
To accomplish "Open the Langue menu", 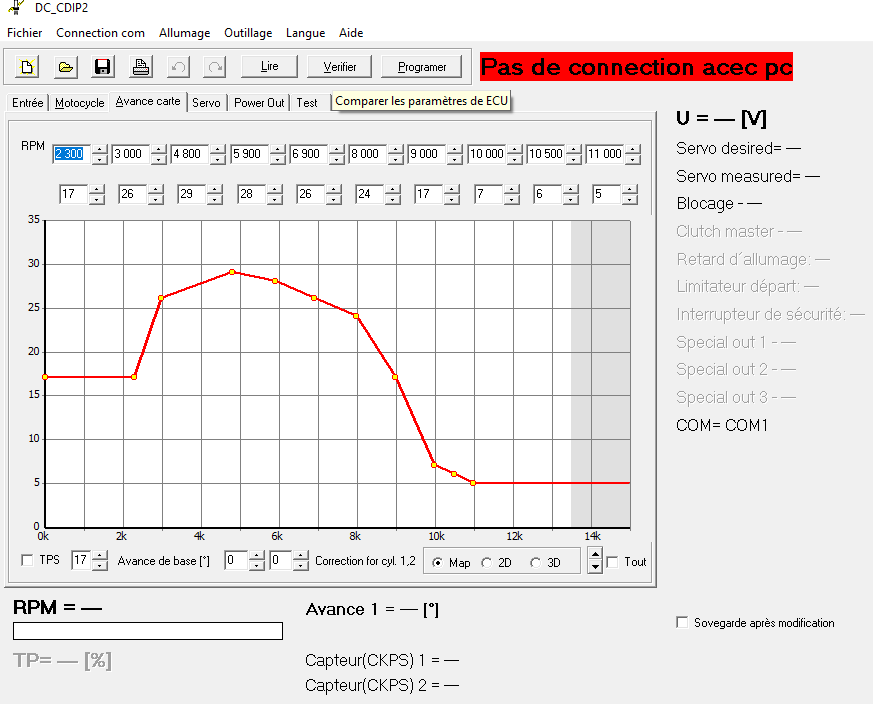I will click(x=305, y=33).
